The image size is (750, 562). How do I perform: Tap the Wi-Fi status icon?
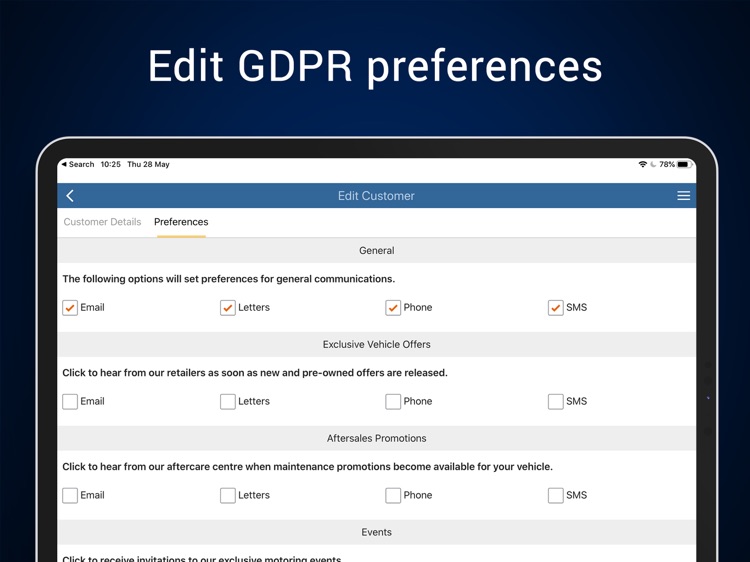click(x=642, y=164)
